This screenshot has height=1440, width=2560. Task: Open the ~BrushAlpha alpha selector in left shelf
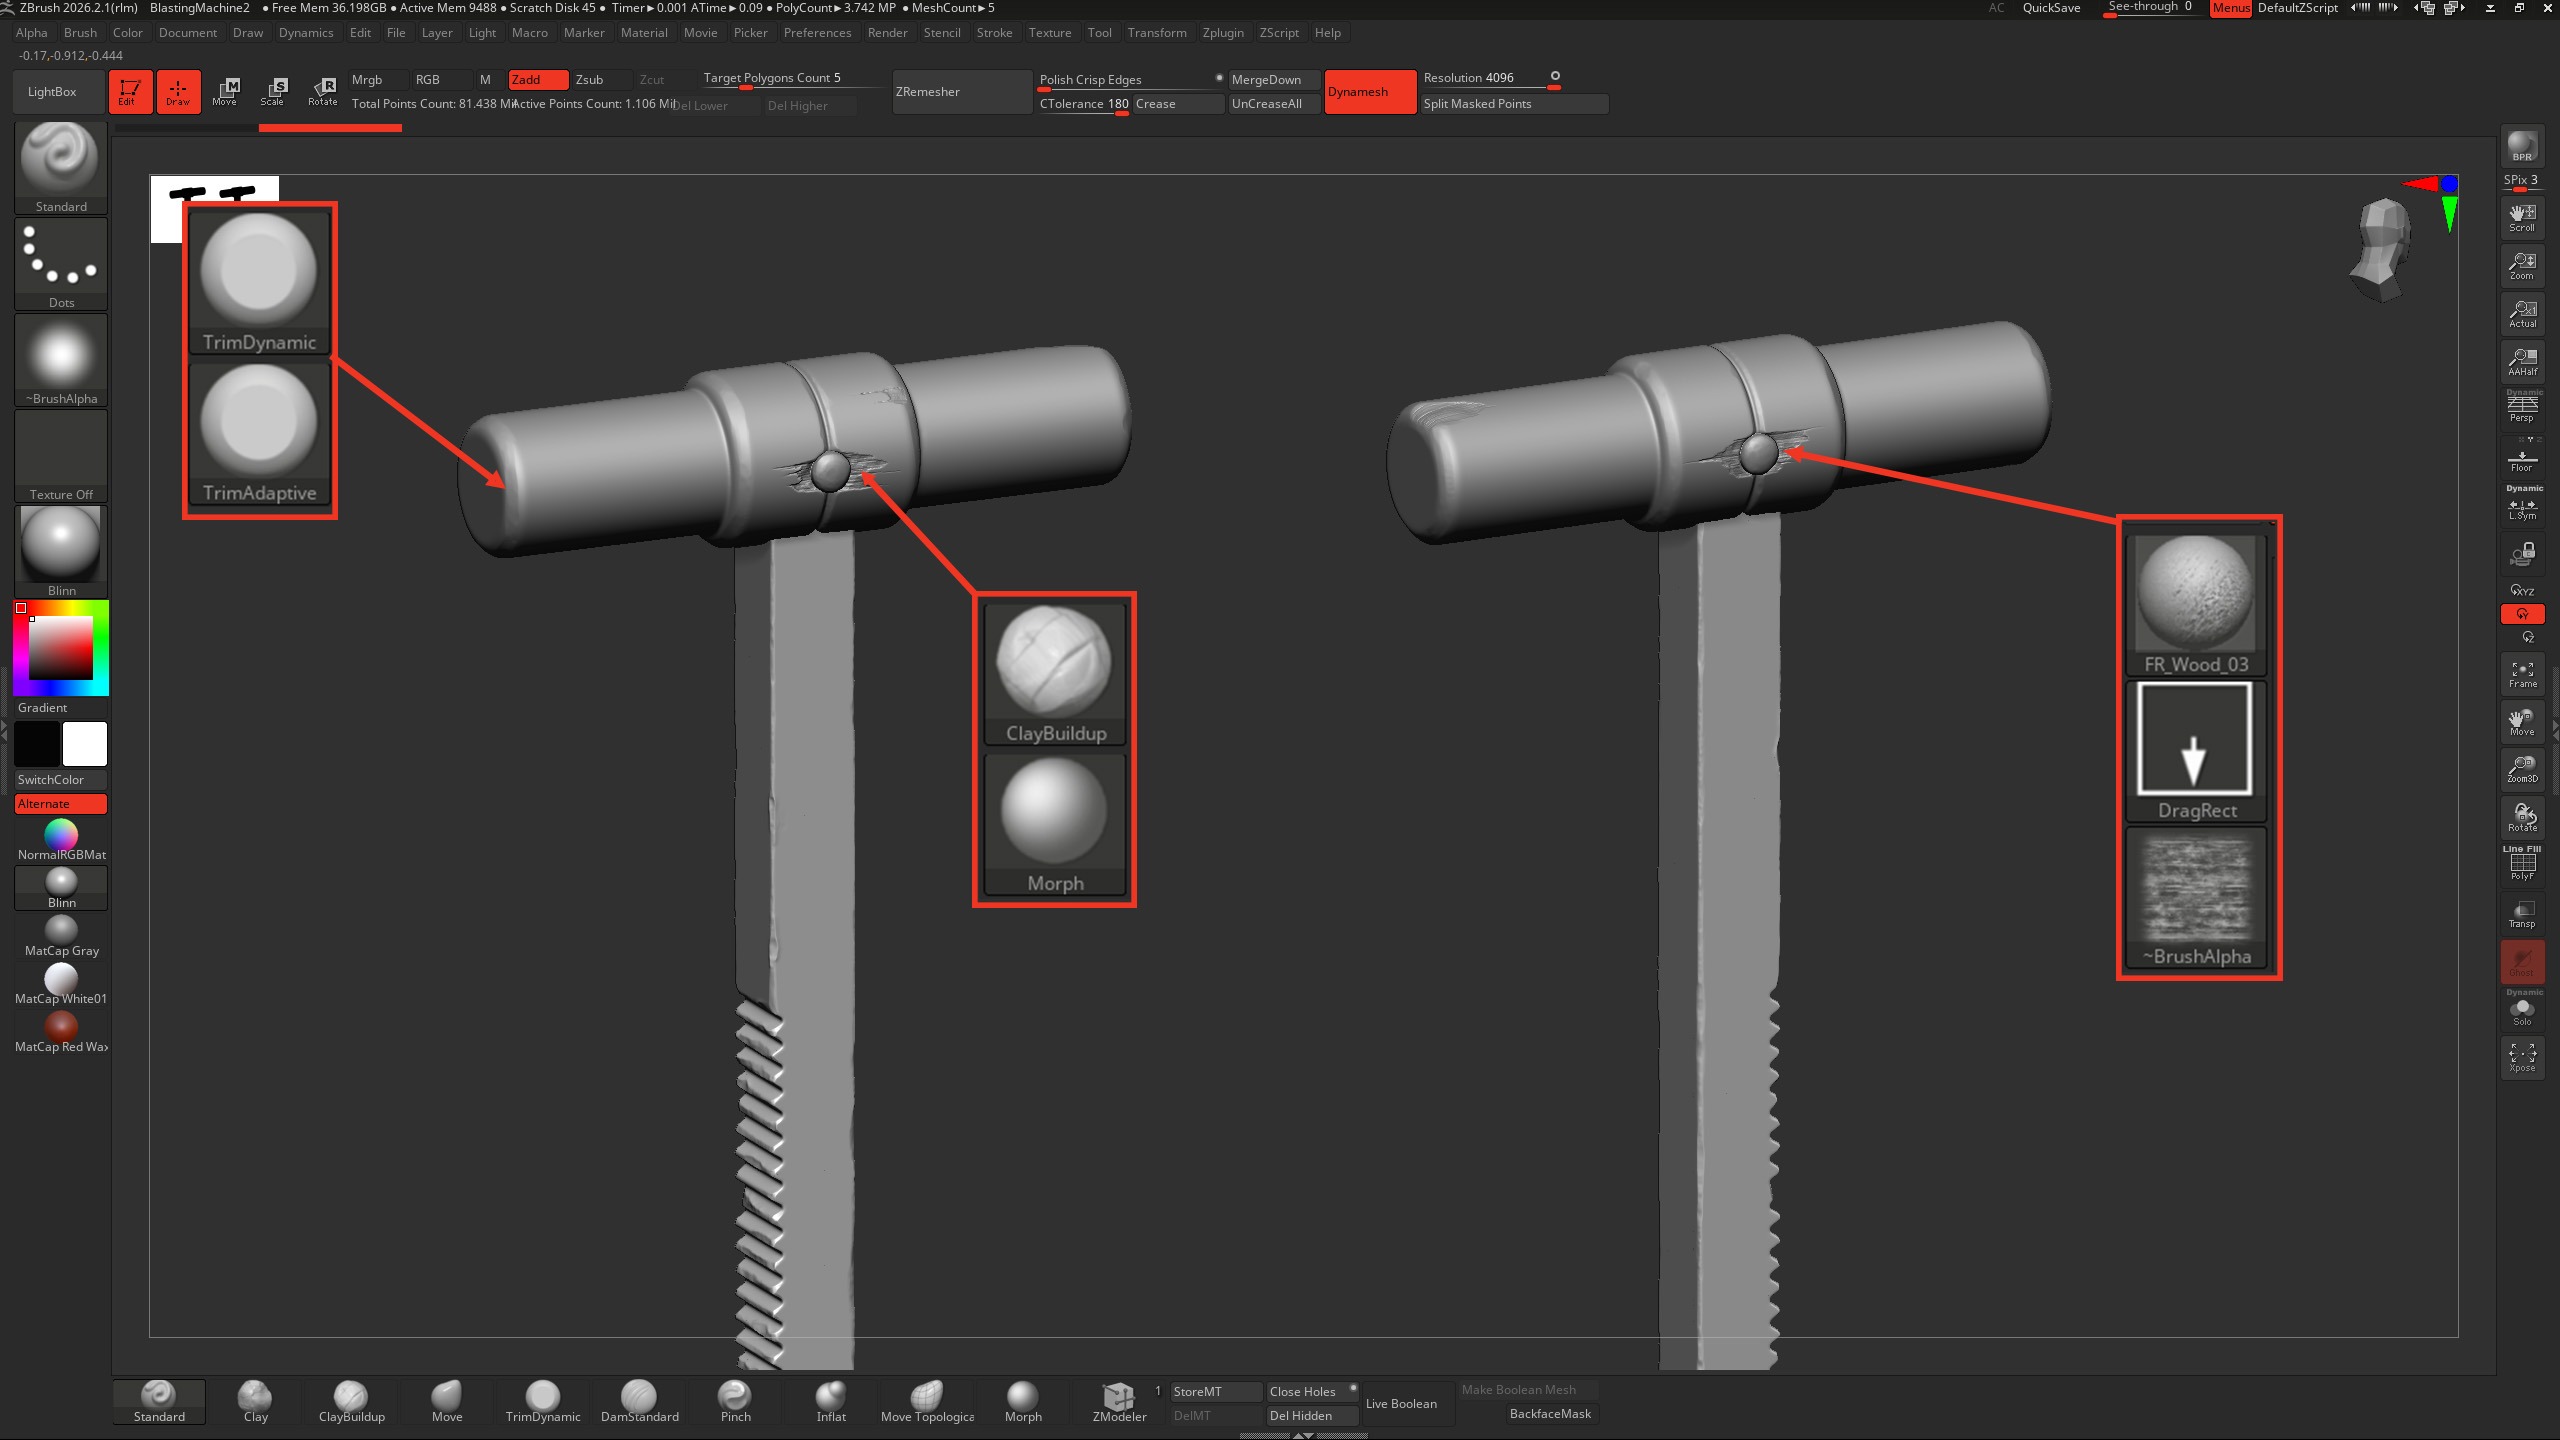tap(61, 359)
